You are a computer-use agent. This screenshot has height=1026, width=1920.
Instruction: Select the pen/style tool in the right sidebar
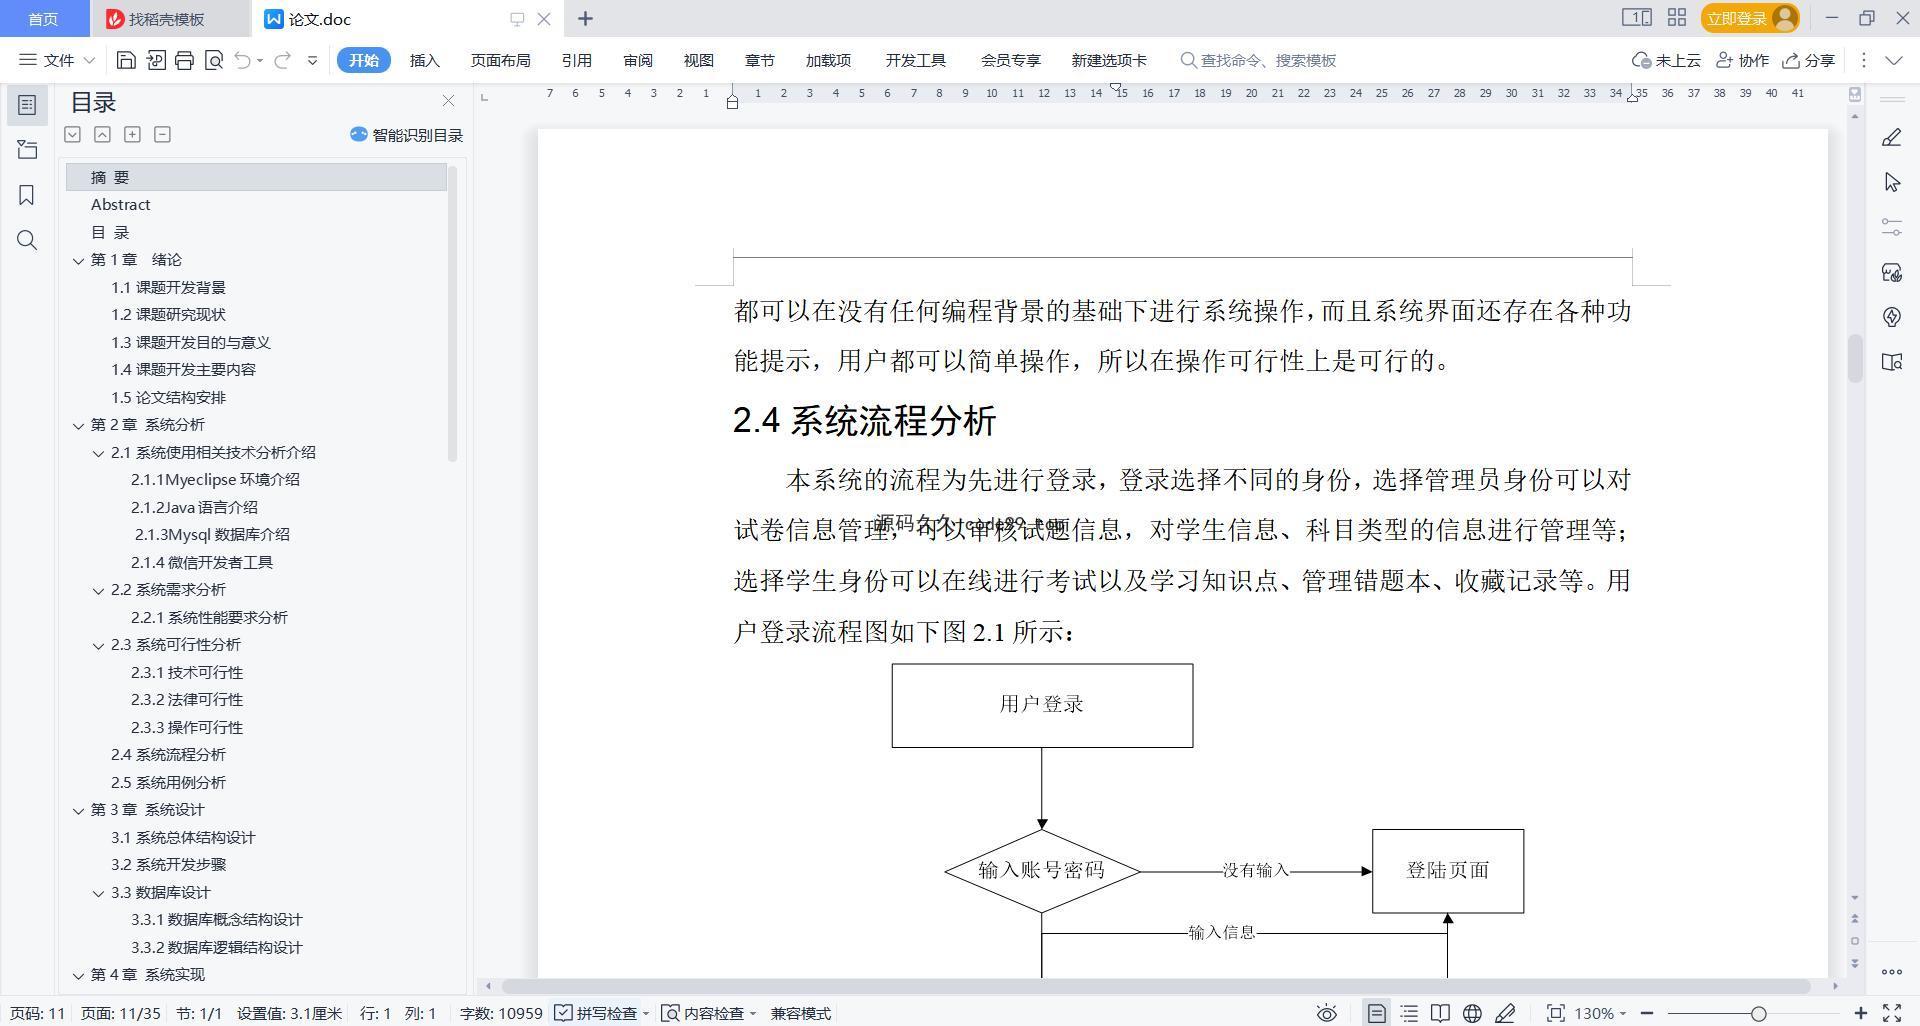[x=1891, y=138]
